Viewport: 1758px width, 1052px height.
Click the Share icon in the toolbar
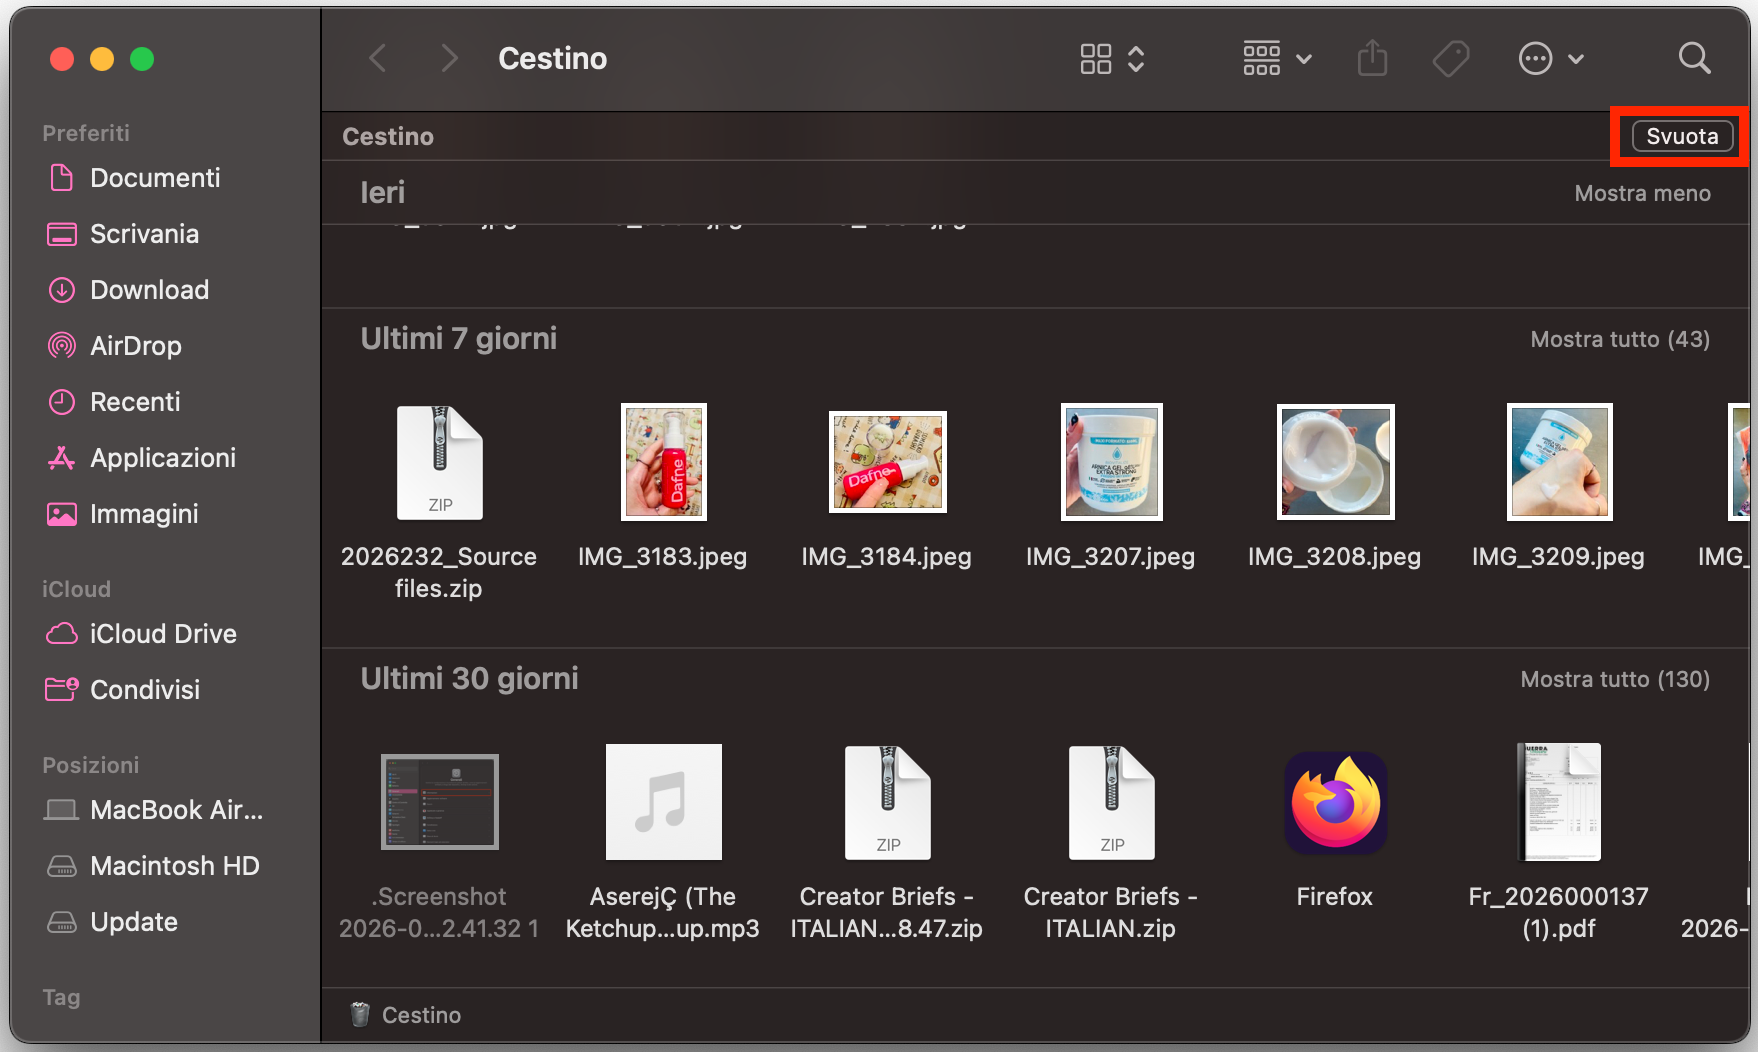pyautogui.click(x=1371, y=58)
